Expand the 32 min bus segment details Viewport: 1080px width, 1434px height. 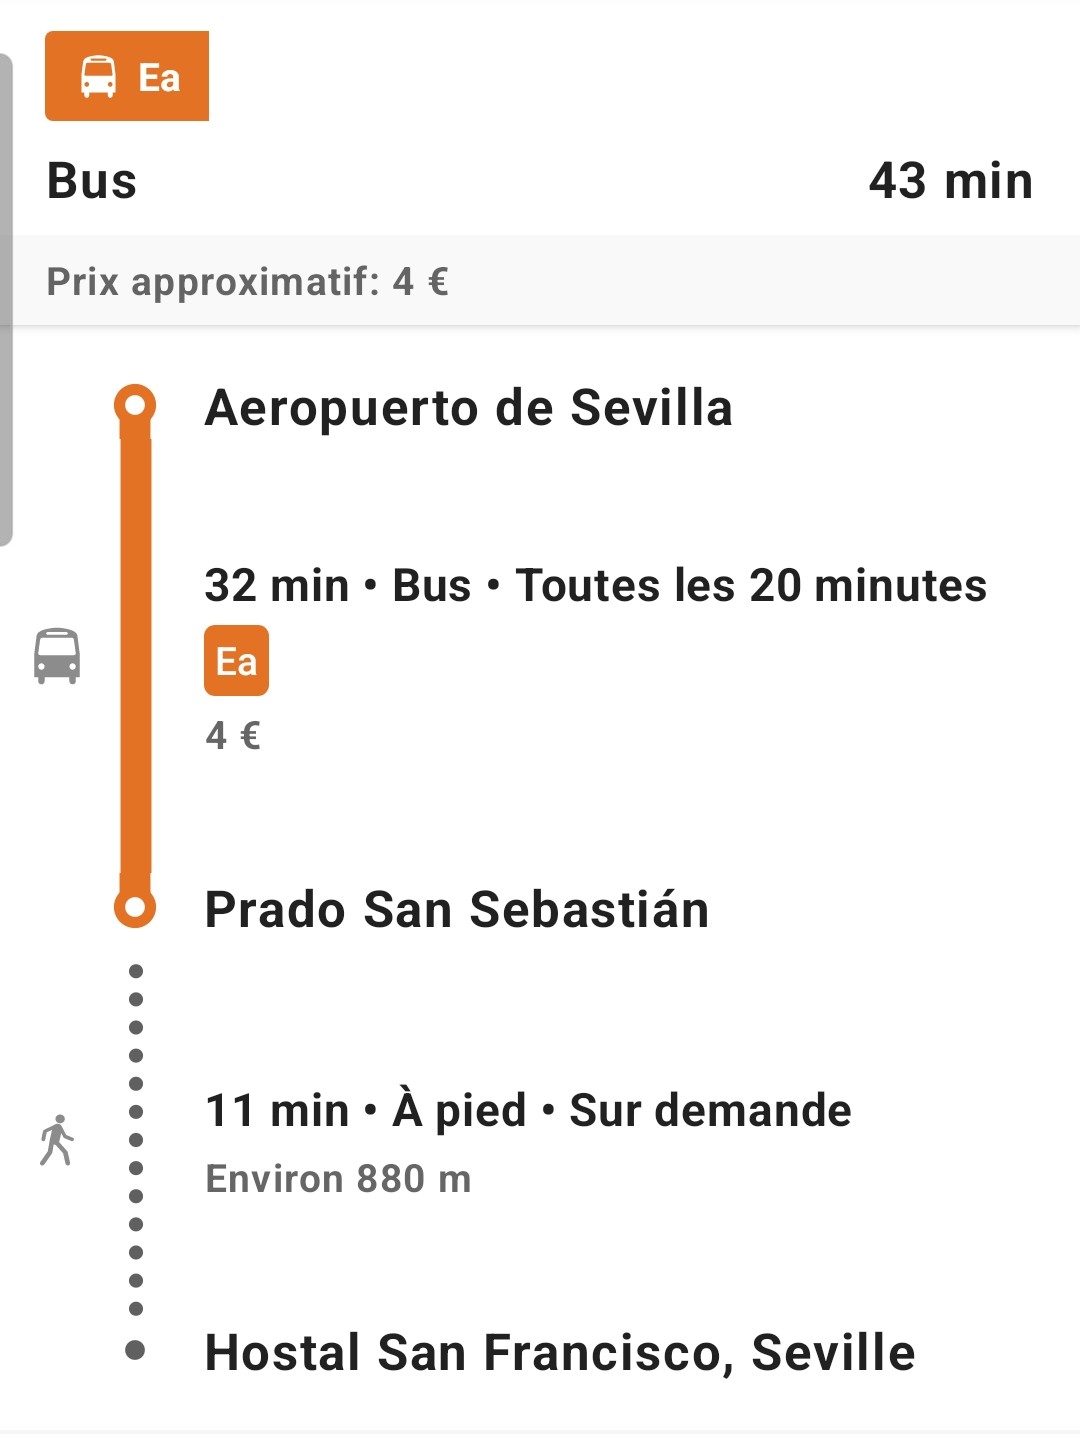(595, 585)
